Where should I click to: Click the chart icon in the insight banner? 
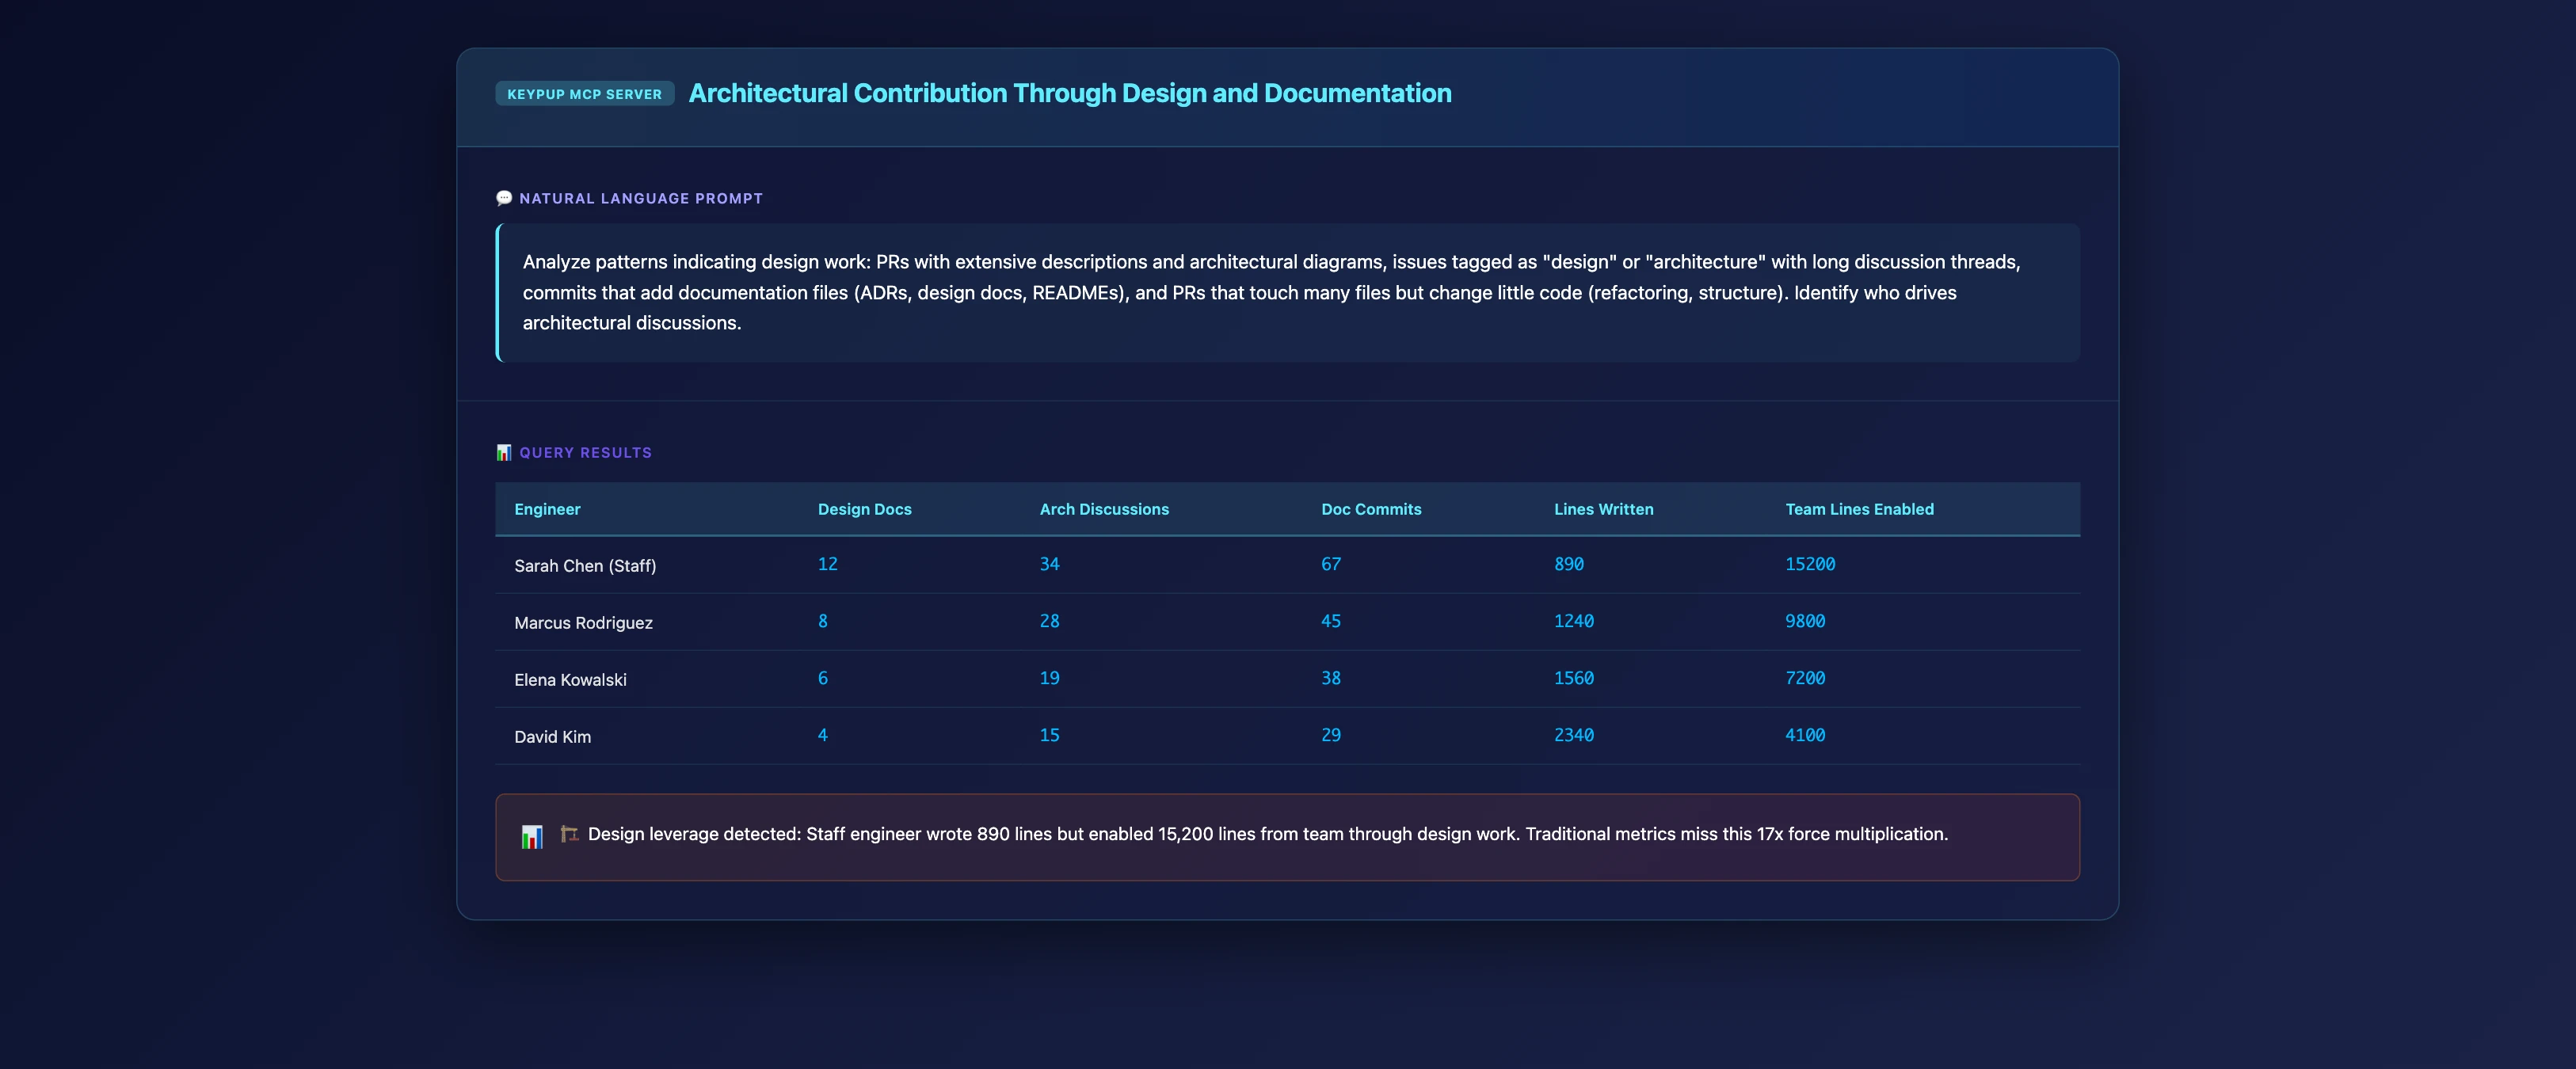click(532, 836)
